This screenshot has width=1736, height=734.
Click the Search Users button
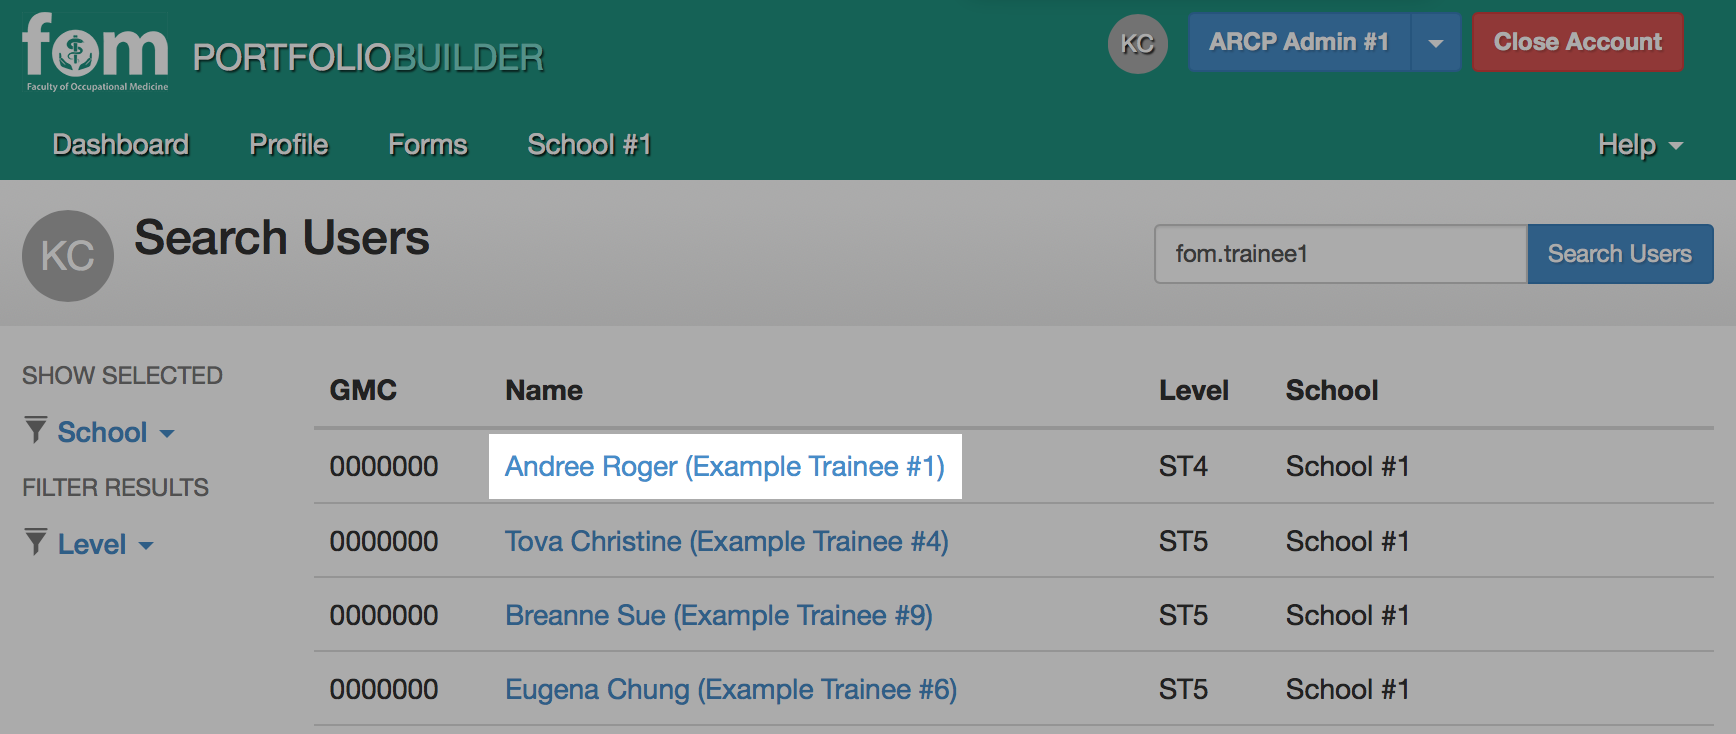pos(1620,254)
